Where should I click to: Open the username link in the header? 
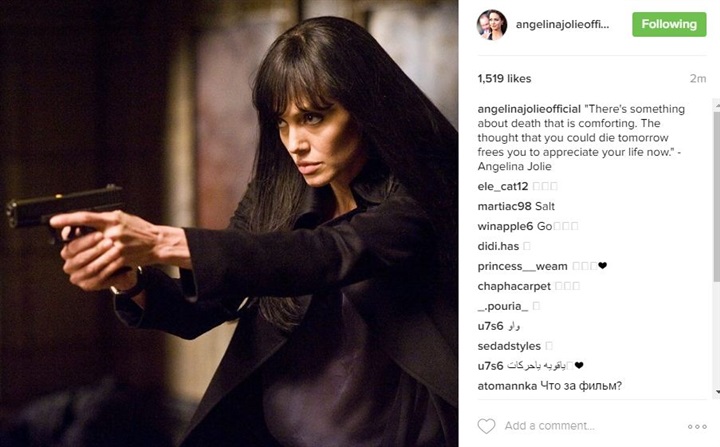(x=562, y=25)
